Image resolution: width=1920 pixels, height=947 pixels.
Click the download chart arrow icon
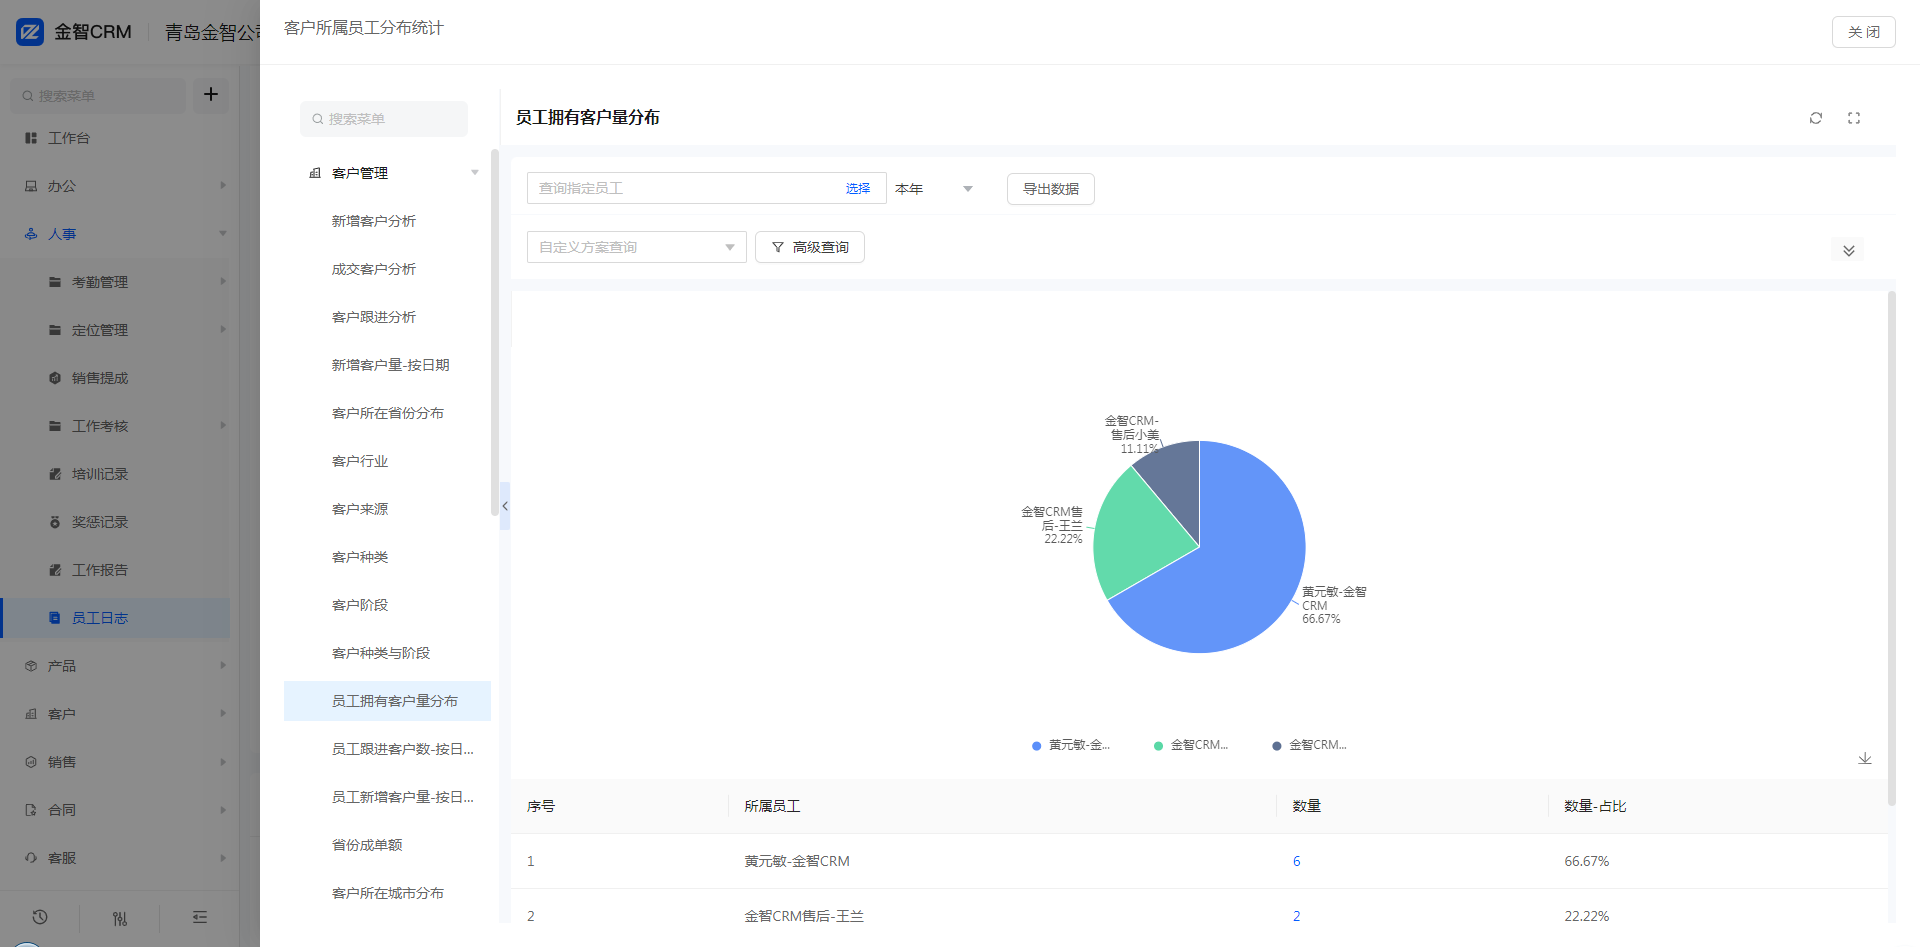1865,759
